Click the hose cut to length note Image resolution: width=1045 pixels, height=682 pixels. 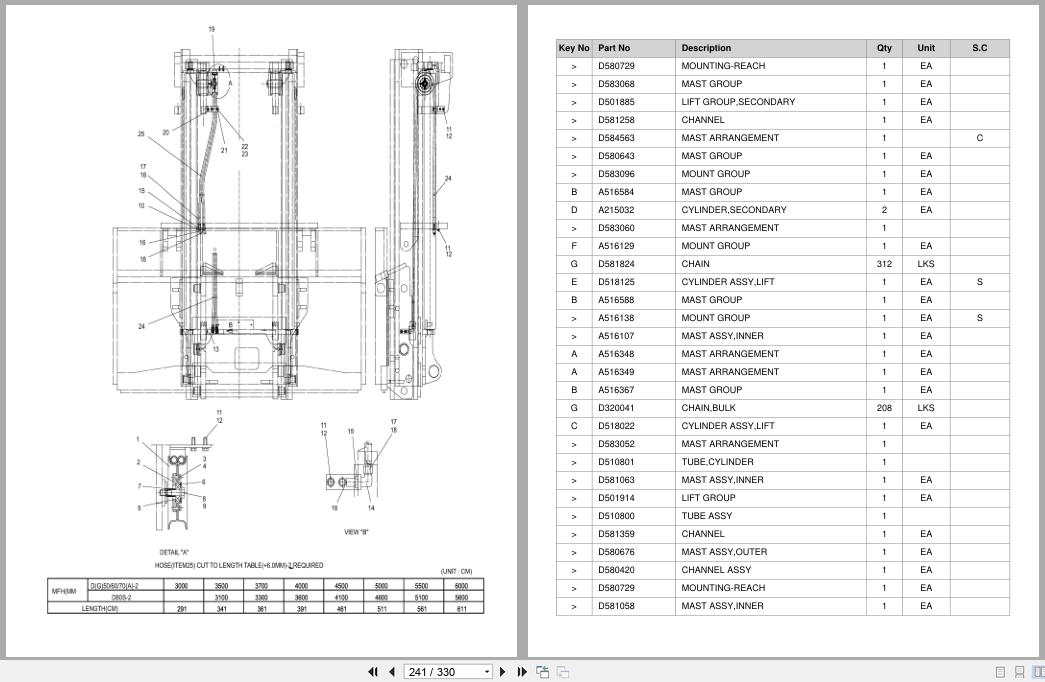pyautogui.click(x=239, y=565)
